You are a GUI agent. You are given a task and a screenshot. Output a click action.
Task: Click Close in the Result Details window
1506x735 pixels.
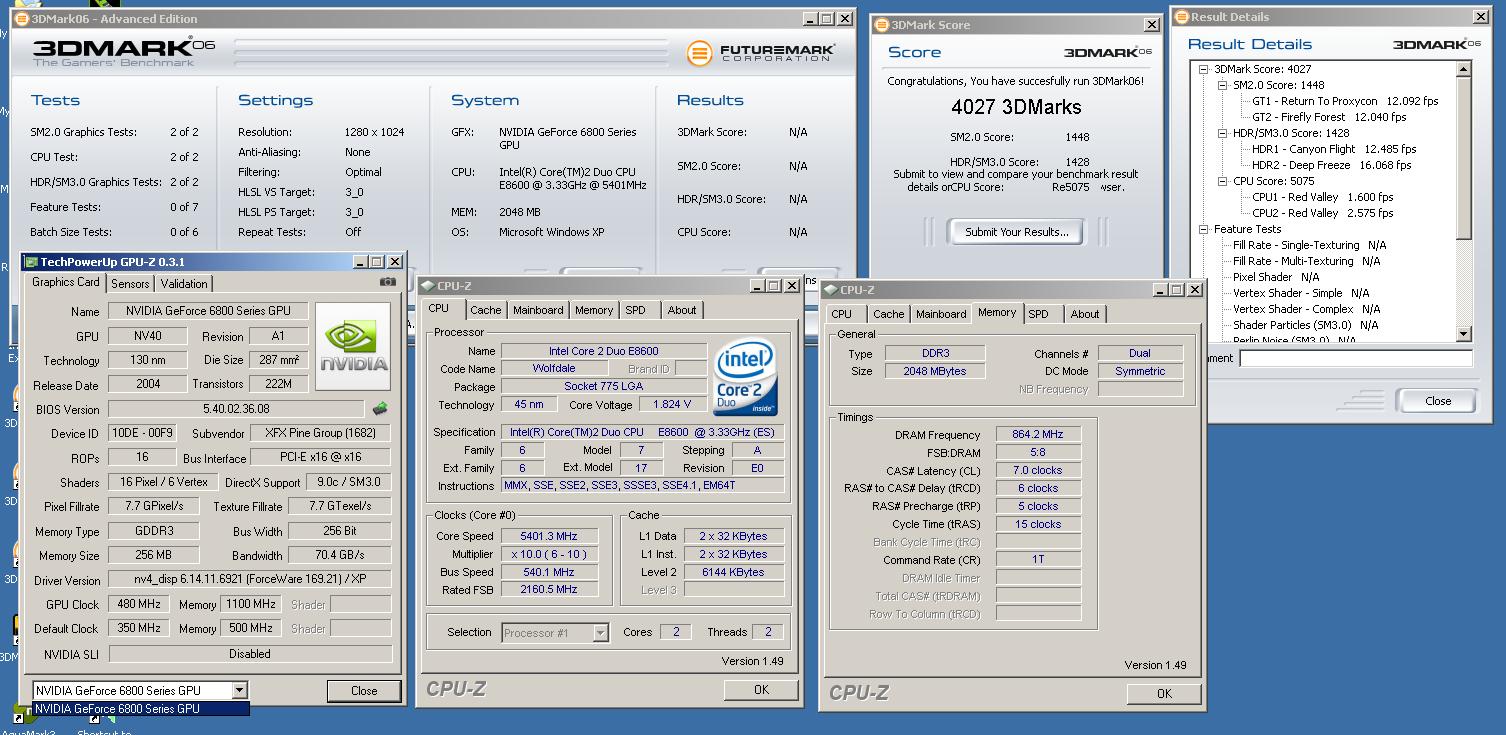coord(1438,401)
